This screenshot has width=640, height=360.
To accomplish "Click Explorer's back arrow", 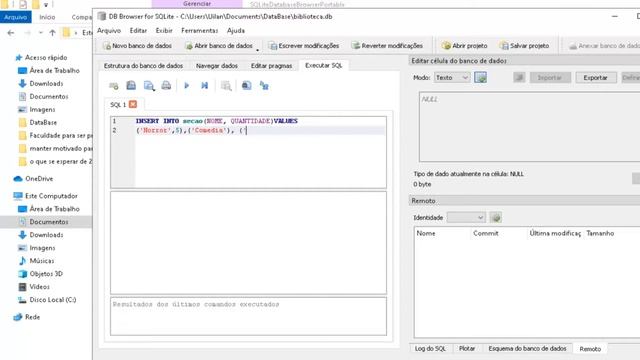I will (x=11, y=33).
